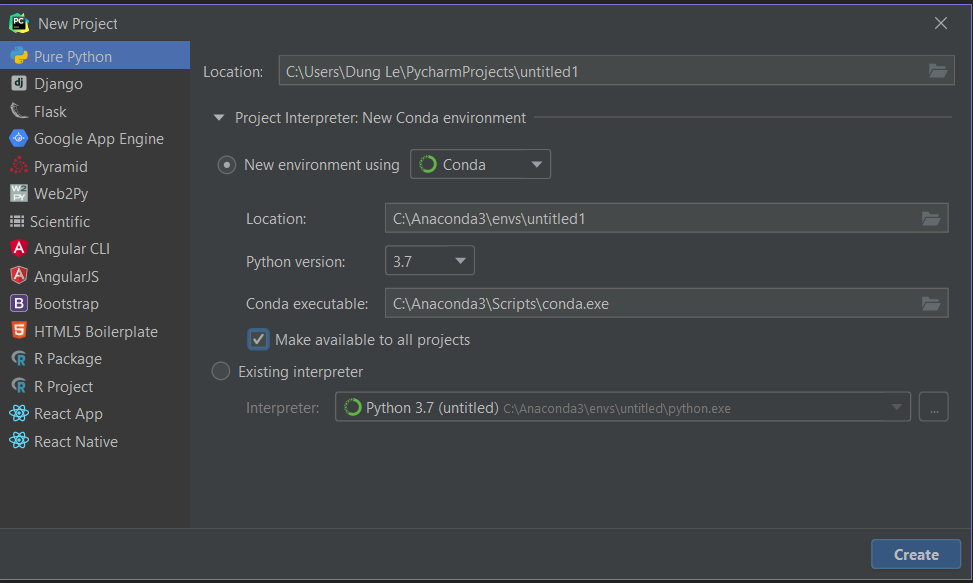Viewport: 973px width, 583px height.
Task: Select the Google App Engine icon
Action: coord(18,139)
